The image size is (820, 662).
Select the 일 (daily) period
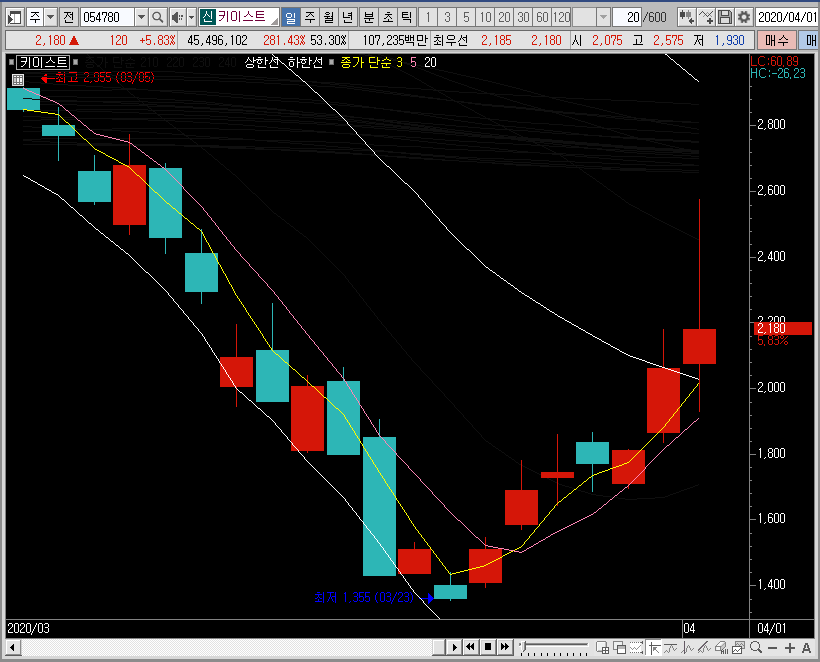(x=291, y=17)
